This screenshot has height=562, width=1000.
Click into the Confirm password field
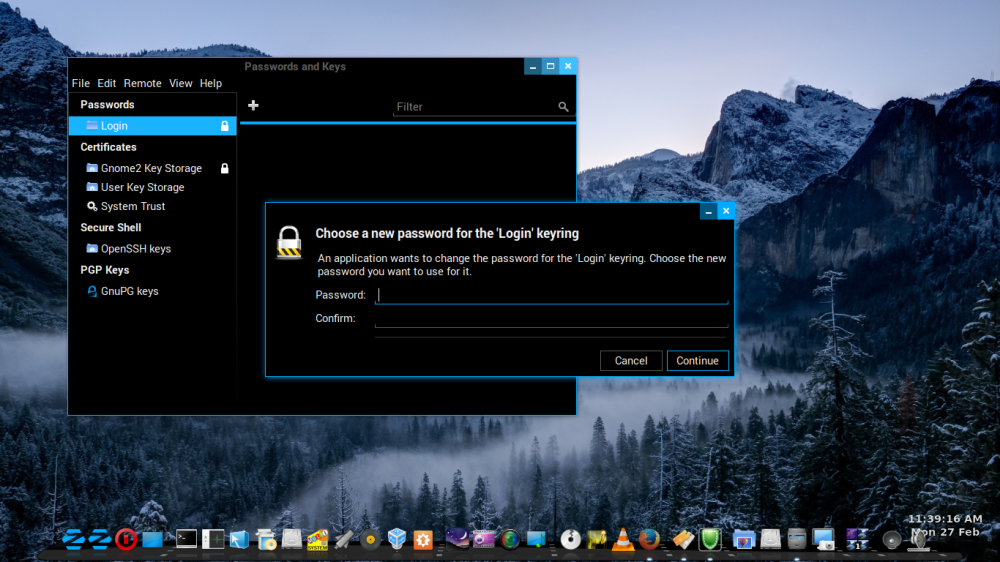pos(551,319)
